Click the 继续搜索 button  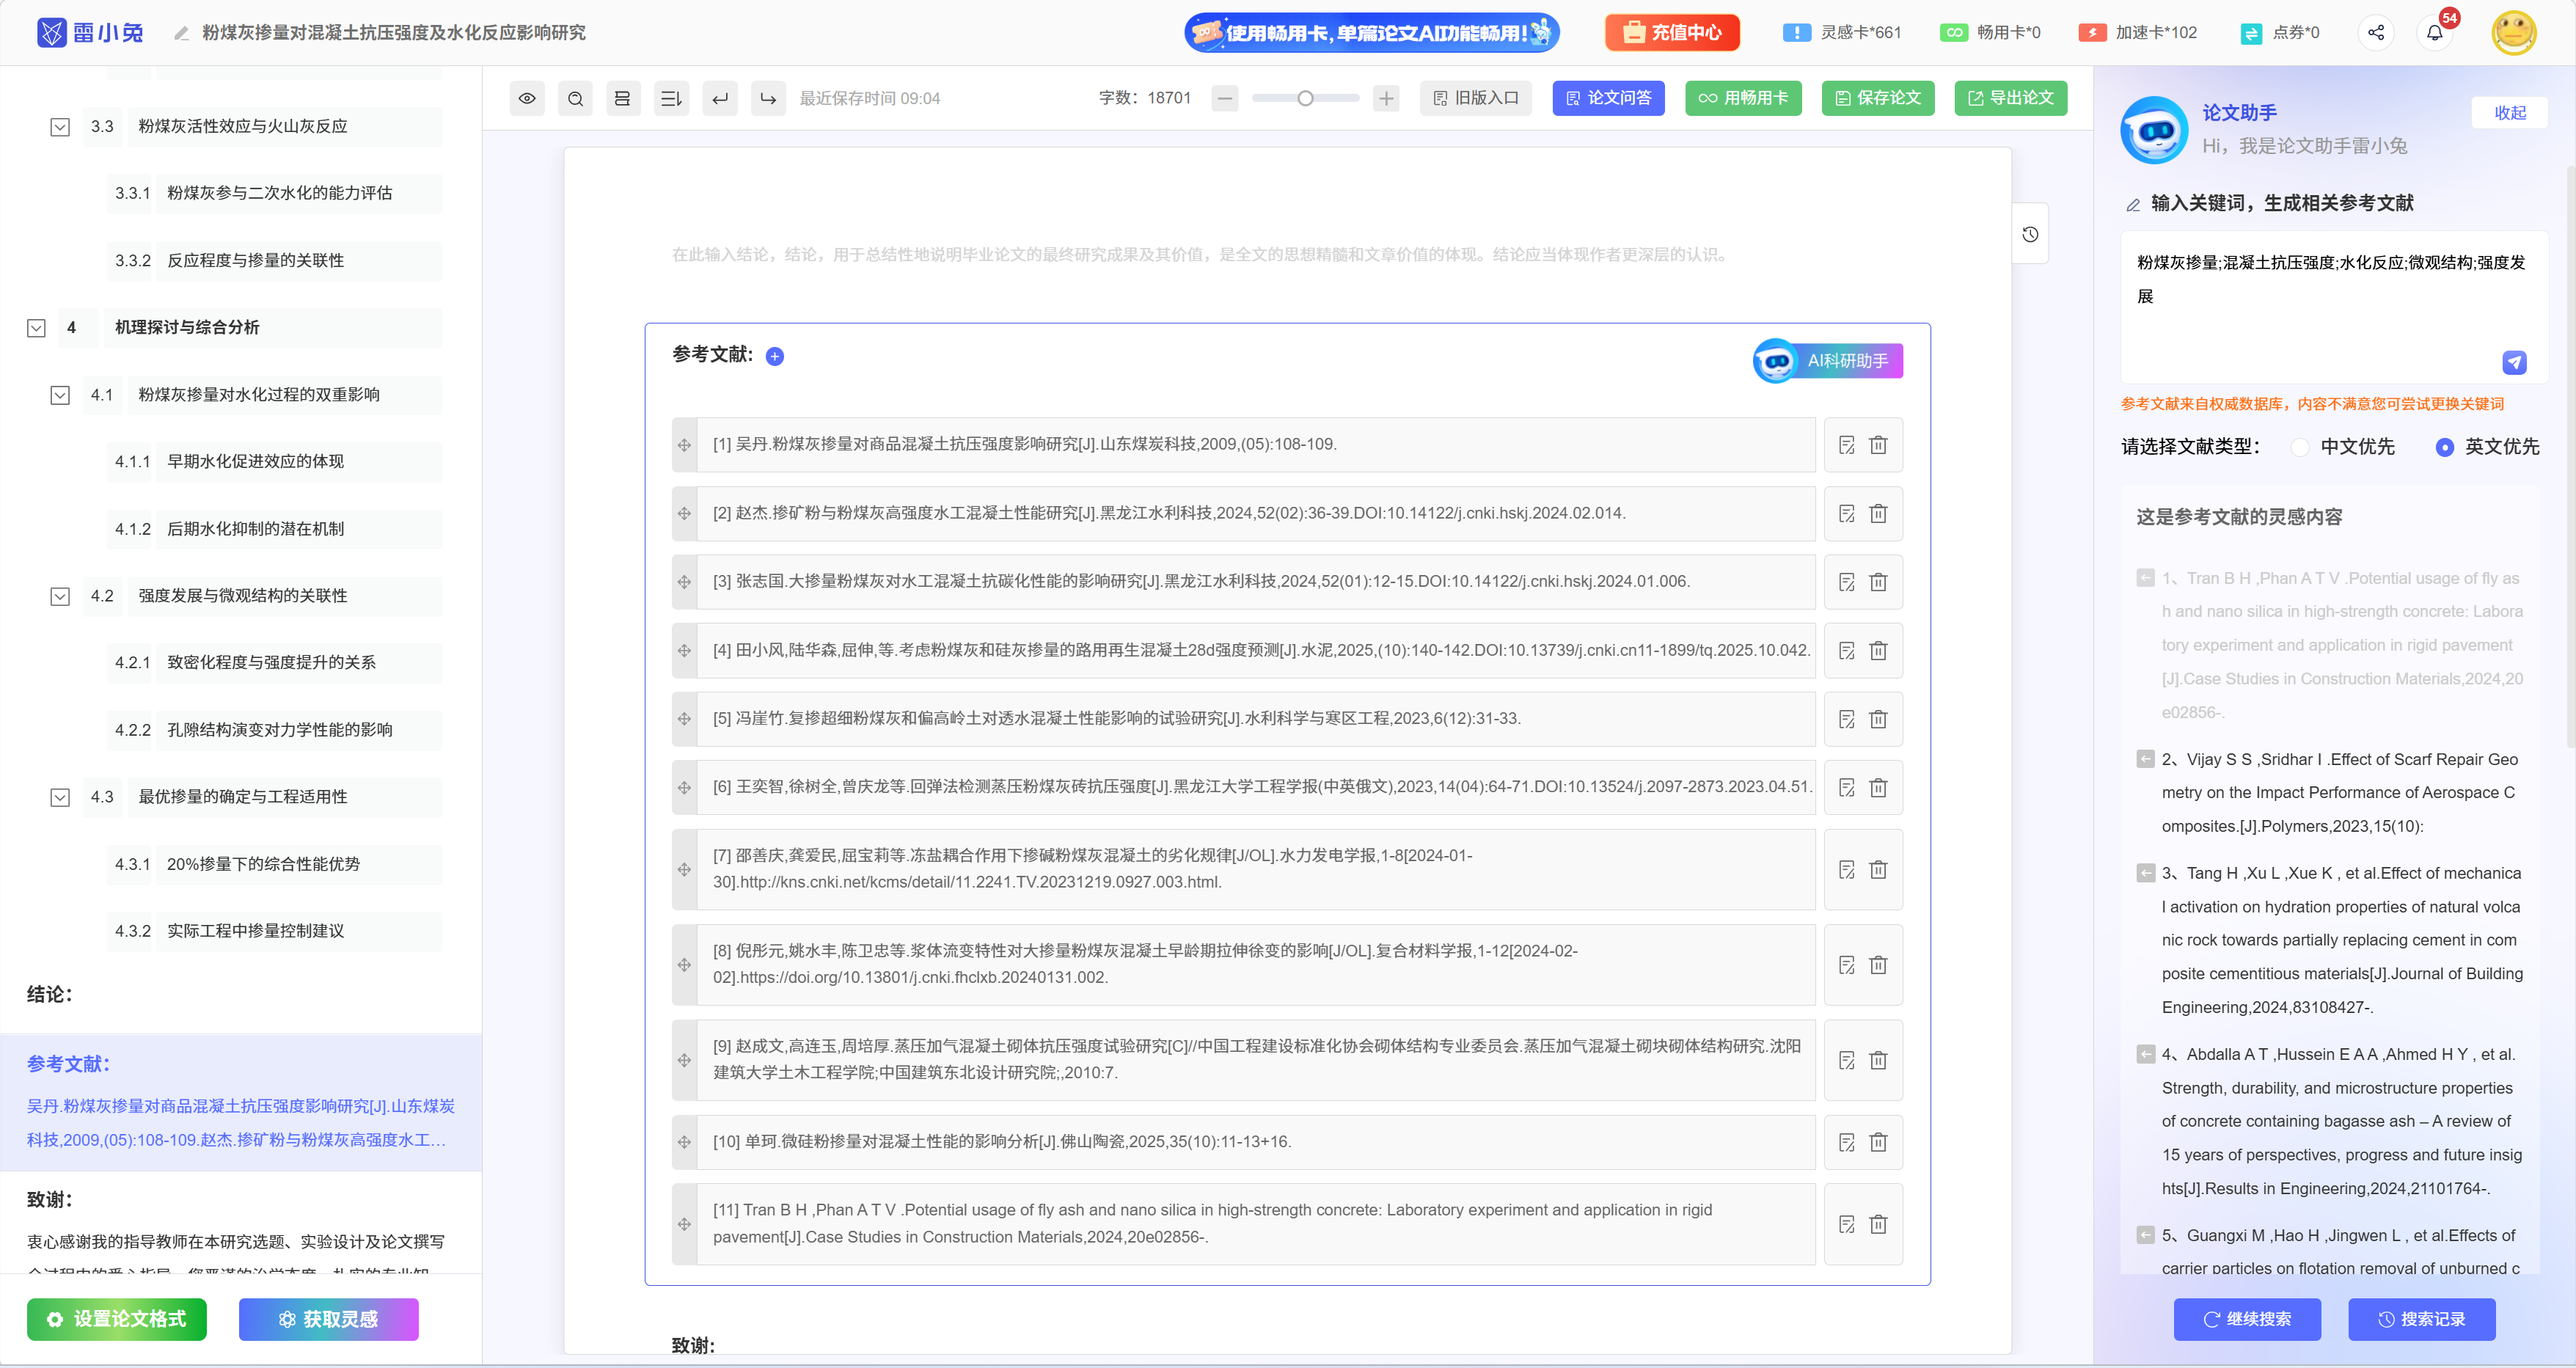(x=2246, y=1319)
